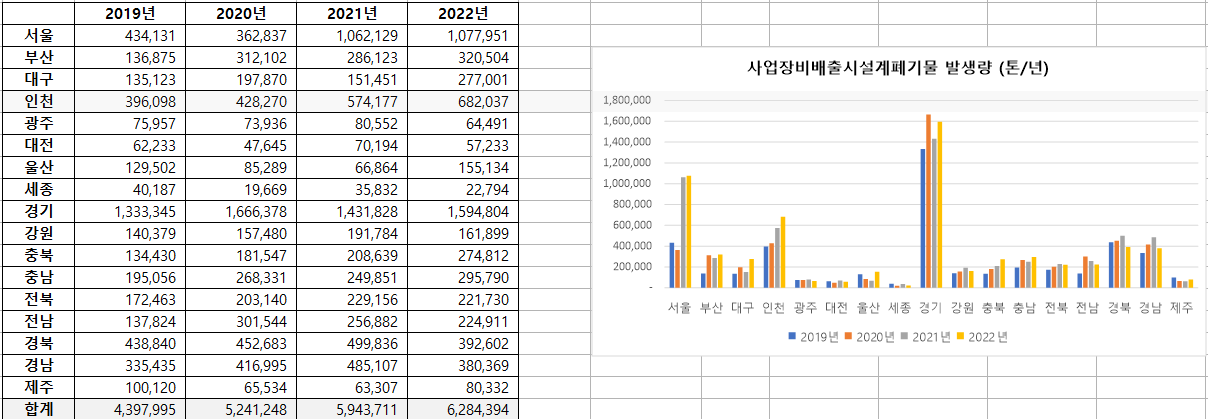Viewport: 1208px width, 419px height.
Task: Click the 제주 category label on chart axis
Action: (1182, 307)
